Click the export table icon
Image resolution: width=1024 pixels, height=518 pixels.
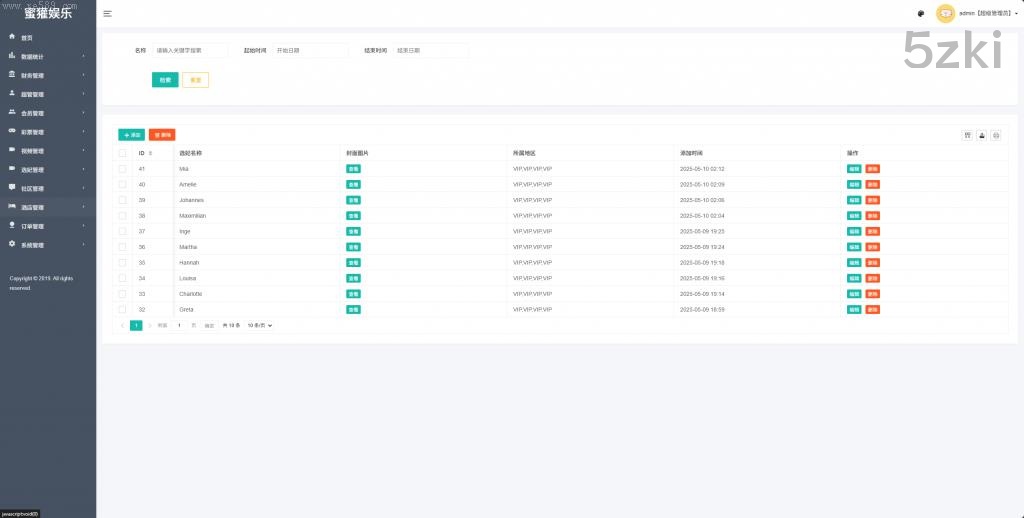981,135
